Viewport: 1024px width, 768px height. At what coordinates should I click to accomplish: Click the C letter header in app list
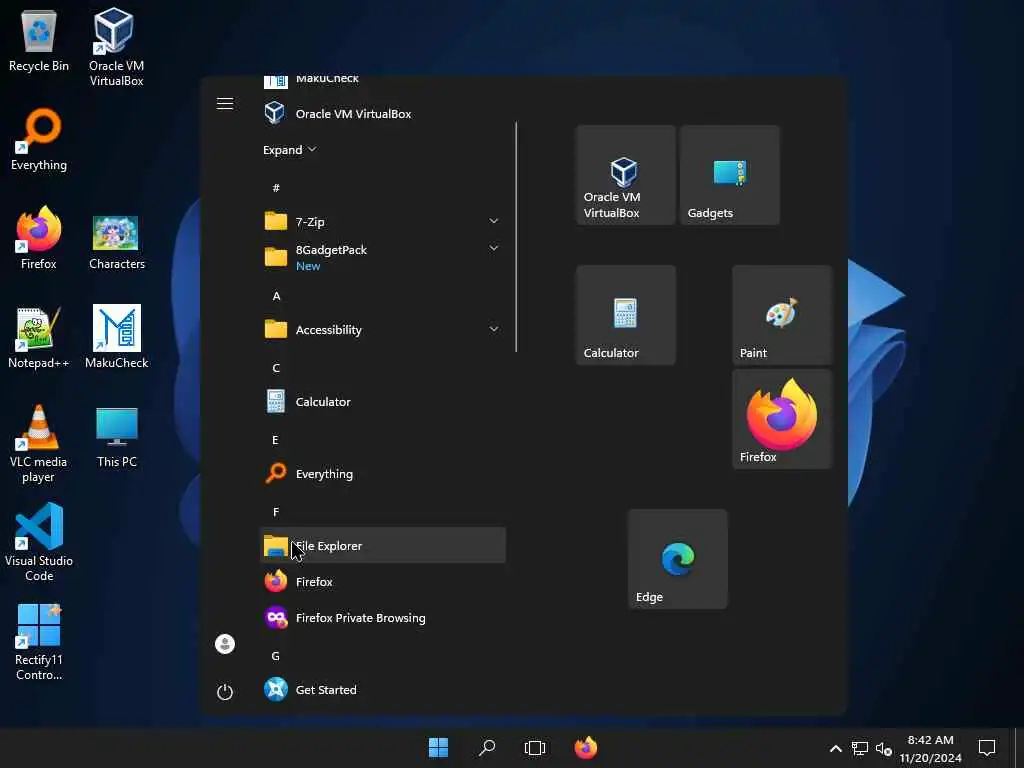[x=276, y=368]
